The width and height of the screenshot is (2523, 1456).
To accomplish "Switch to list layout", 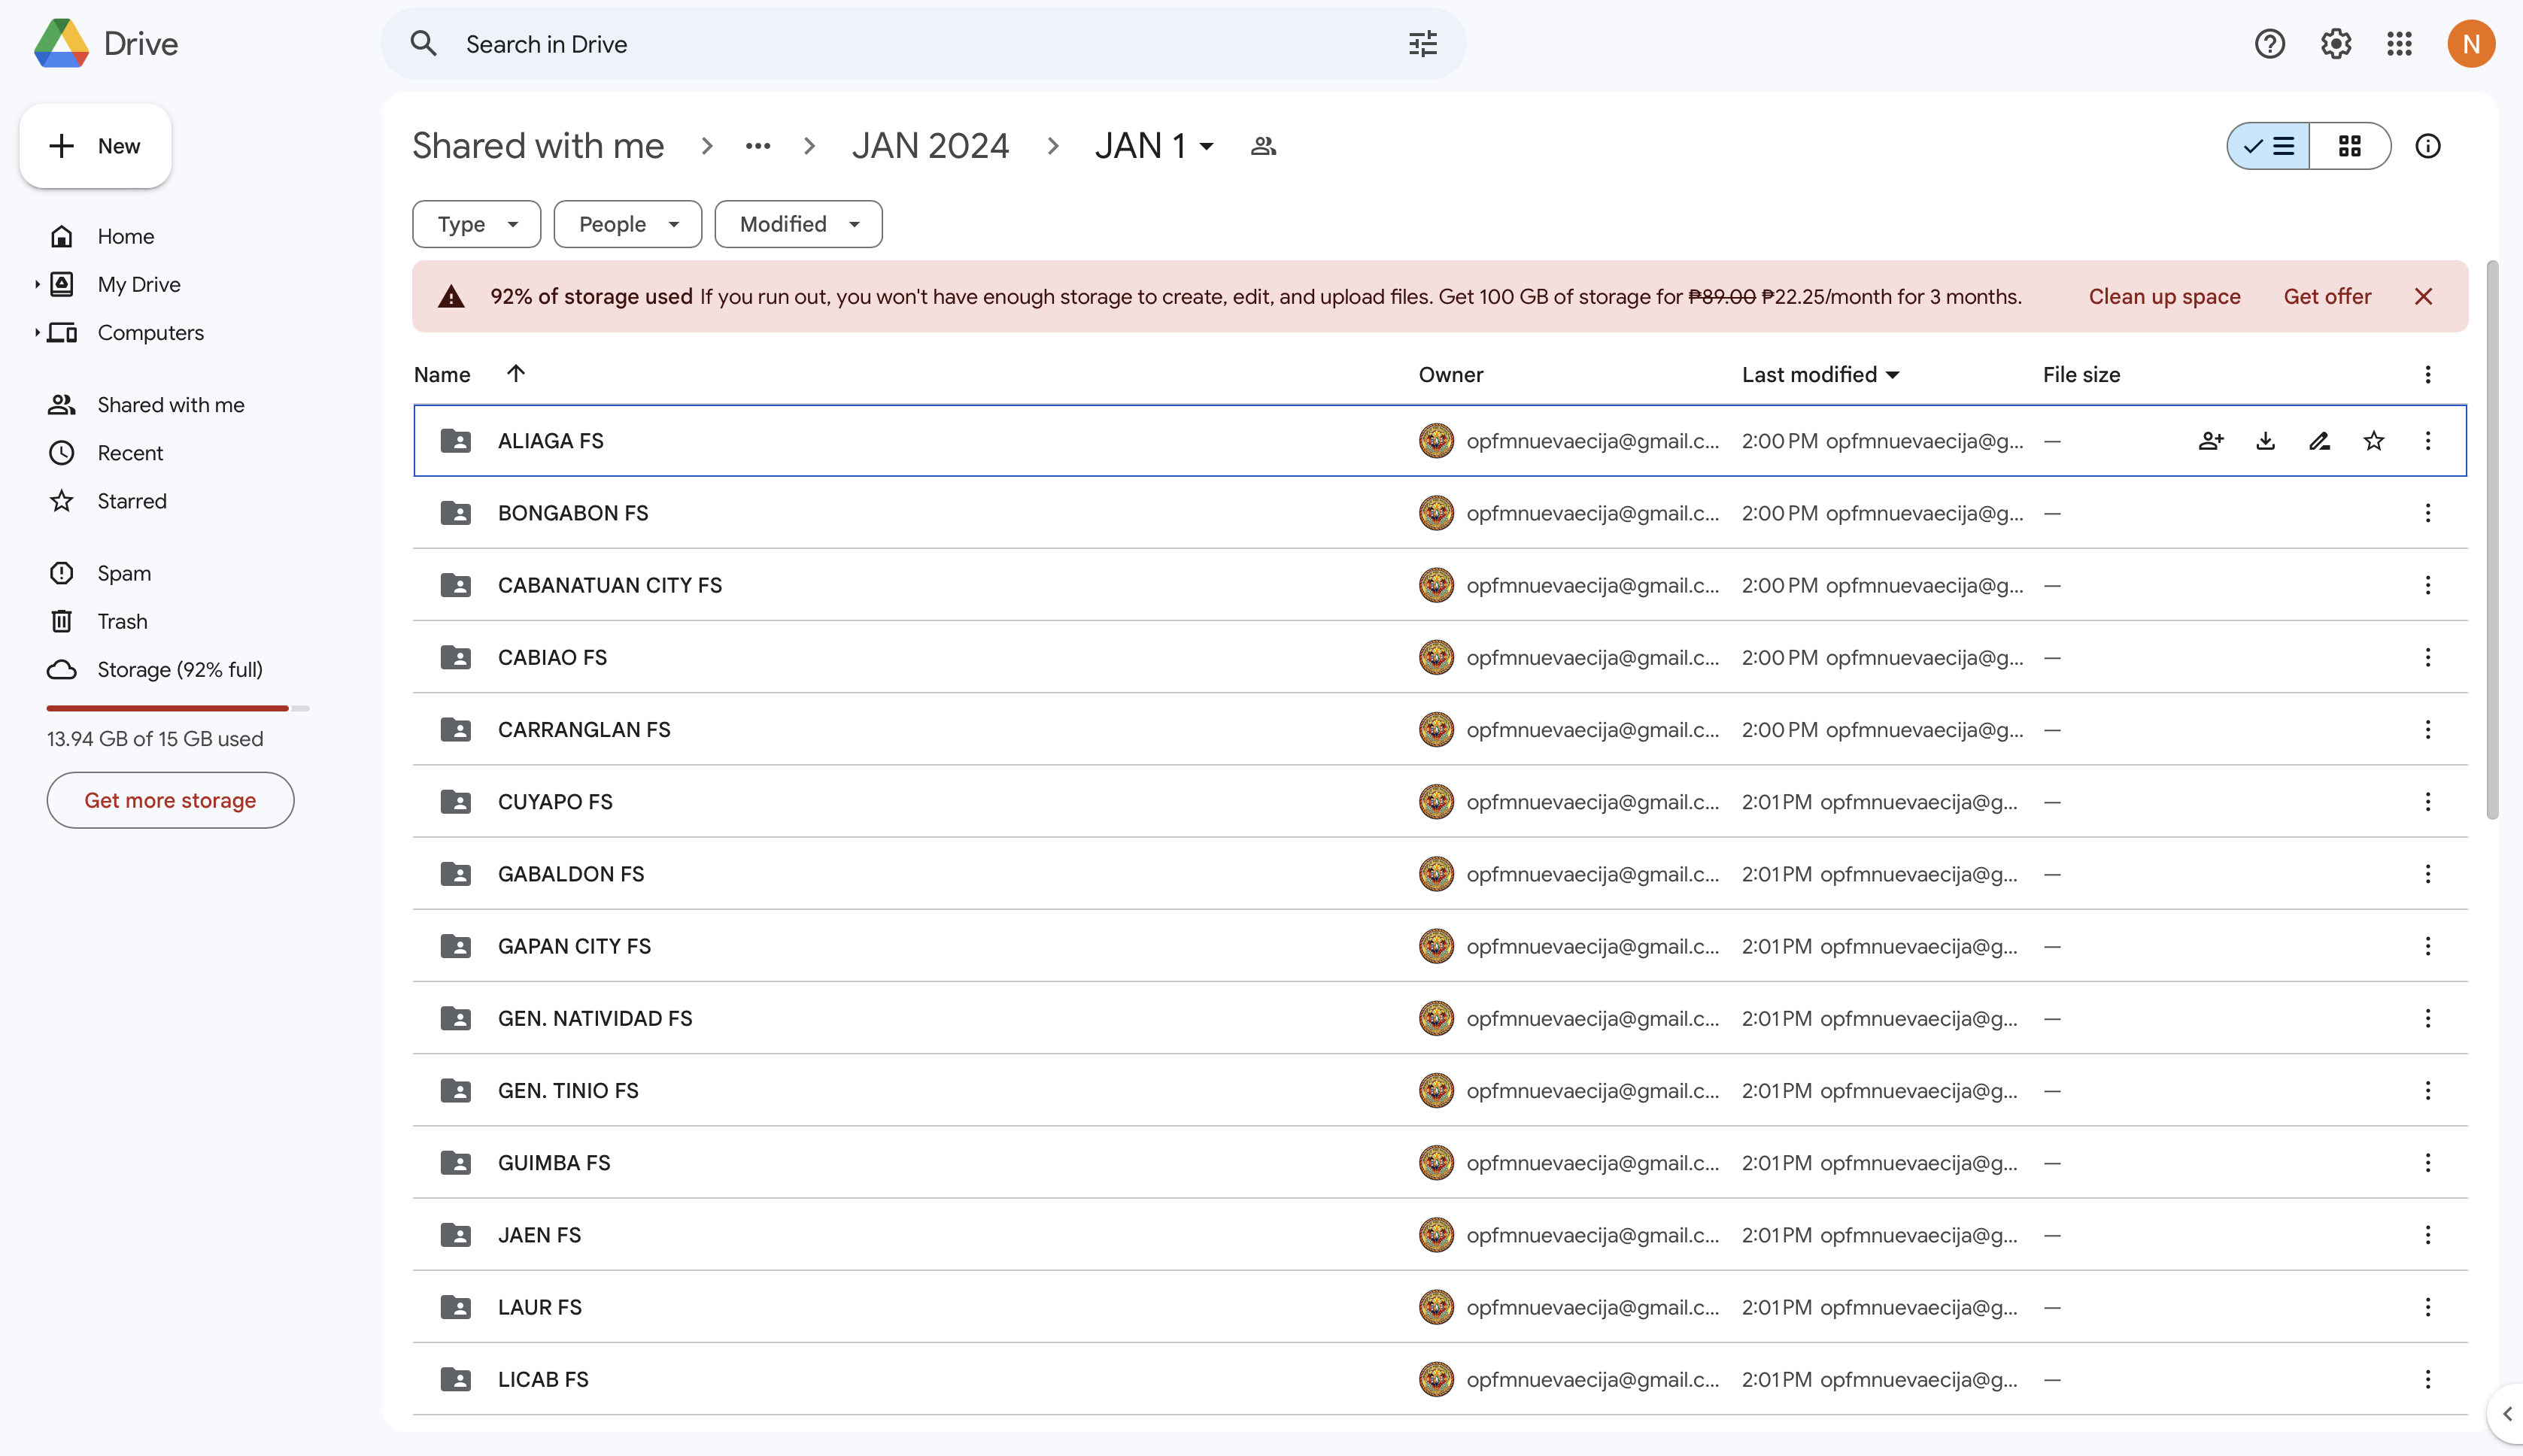I will [x=2268, y=146].
